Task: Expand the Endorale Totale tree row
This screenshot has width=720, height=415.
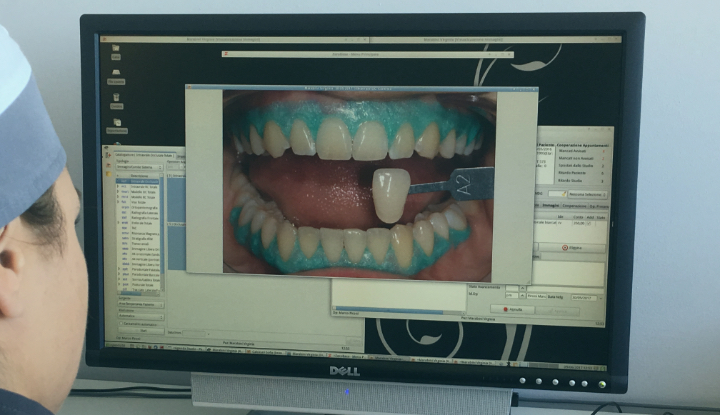Action: click(x=119, y=223)
